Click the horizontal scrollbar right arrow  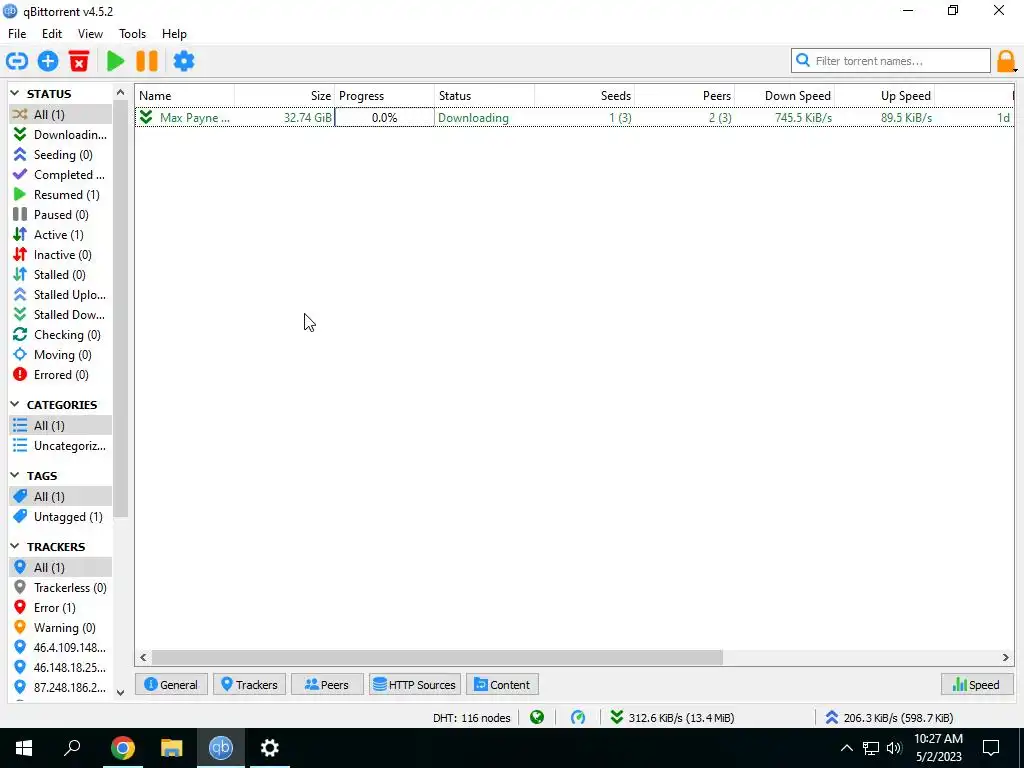[1006, 658]
